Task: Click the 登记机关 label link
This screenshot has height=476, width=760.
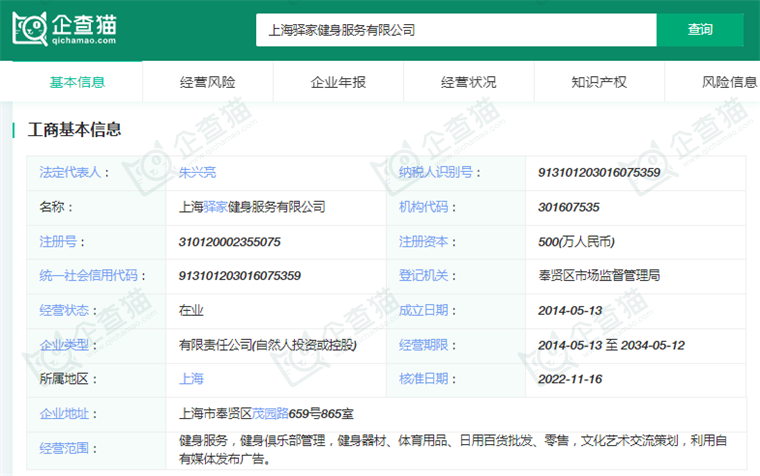Action: tap(424, 275)
